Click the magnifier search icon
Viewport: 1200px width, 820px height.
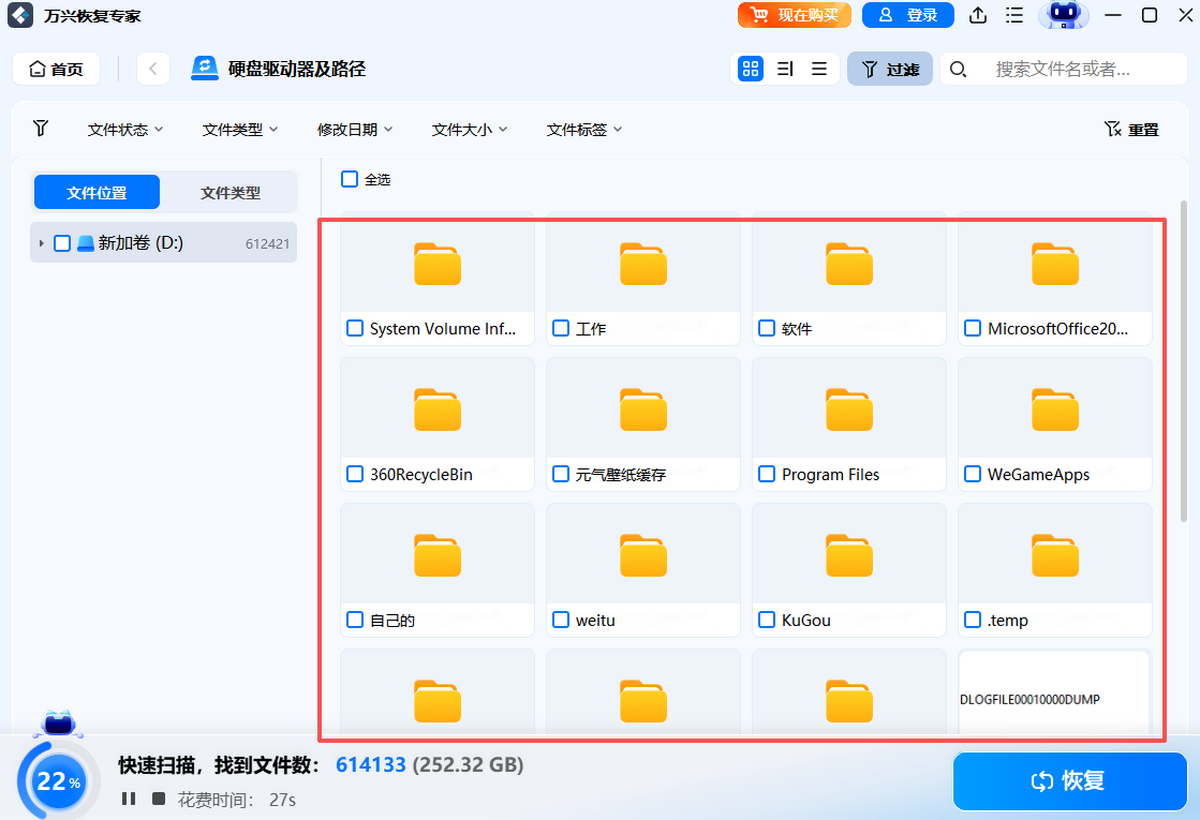click(x=958, y=69)
